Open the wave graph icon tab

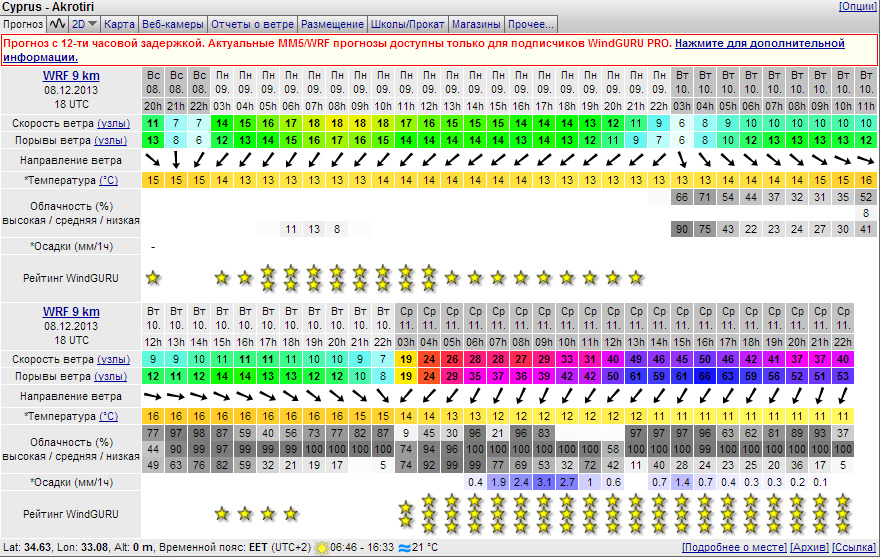coord(58,24)
